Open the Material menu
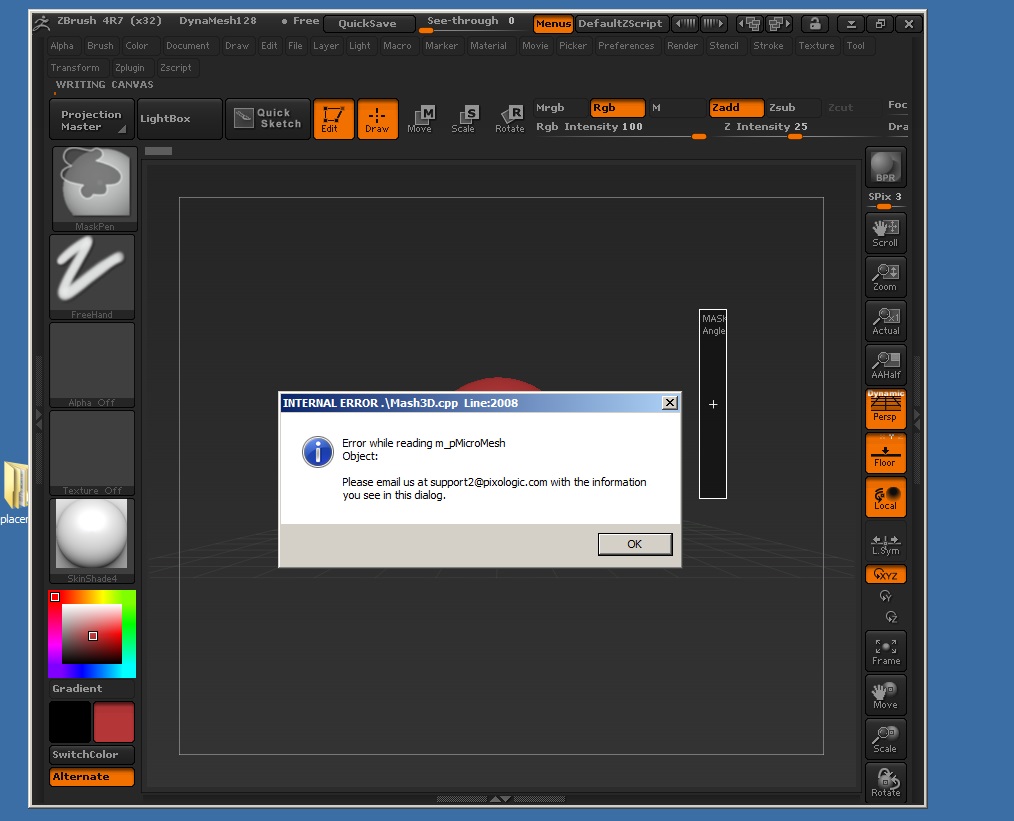This screenshot has width=1014, height=821. coord(488,46)
